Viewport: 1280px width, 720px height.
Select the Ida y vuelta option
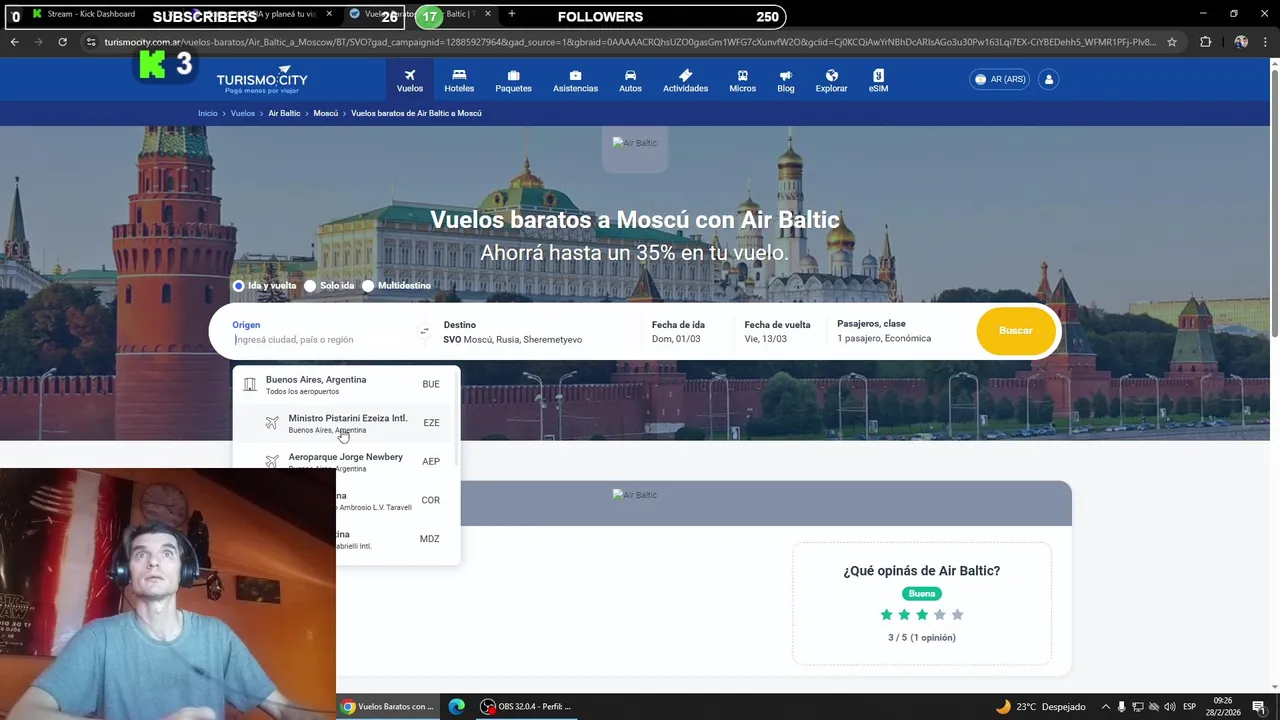pos(264,286)
